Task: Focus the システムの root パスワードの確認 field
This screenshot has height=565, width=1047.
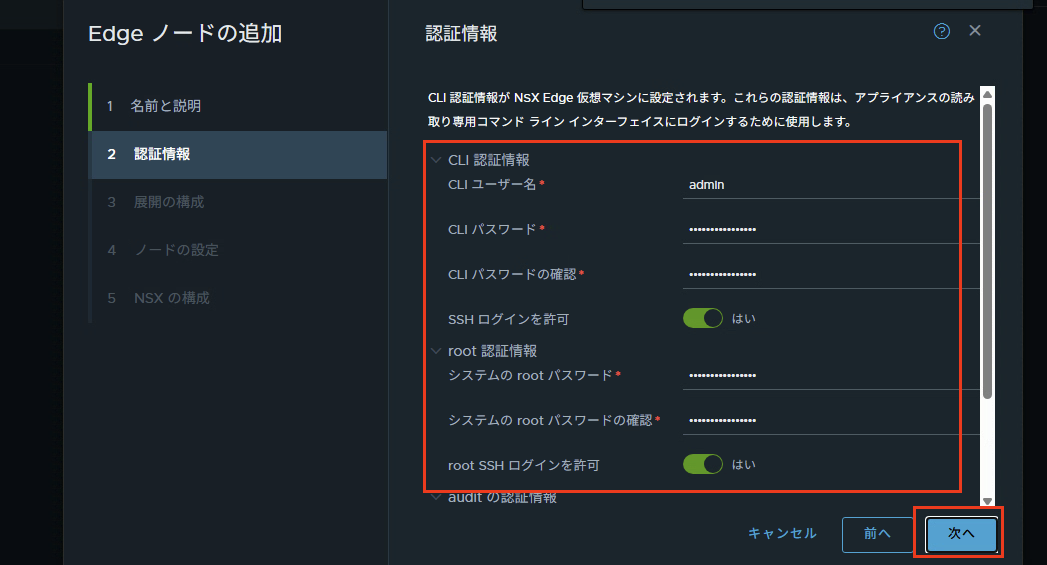Action: point(831,421)
